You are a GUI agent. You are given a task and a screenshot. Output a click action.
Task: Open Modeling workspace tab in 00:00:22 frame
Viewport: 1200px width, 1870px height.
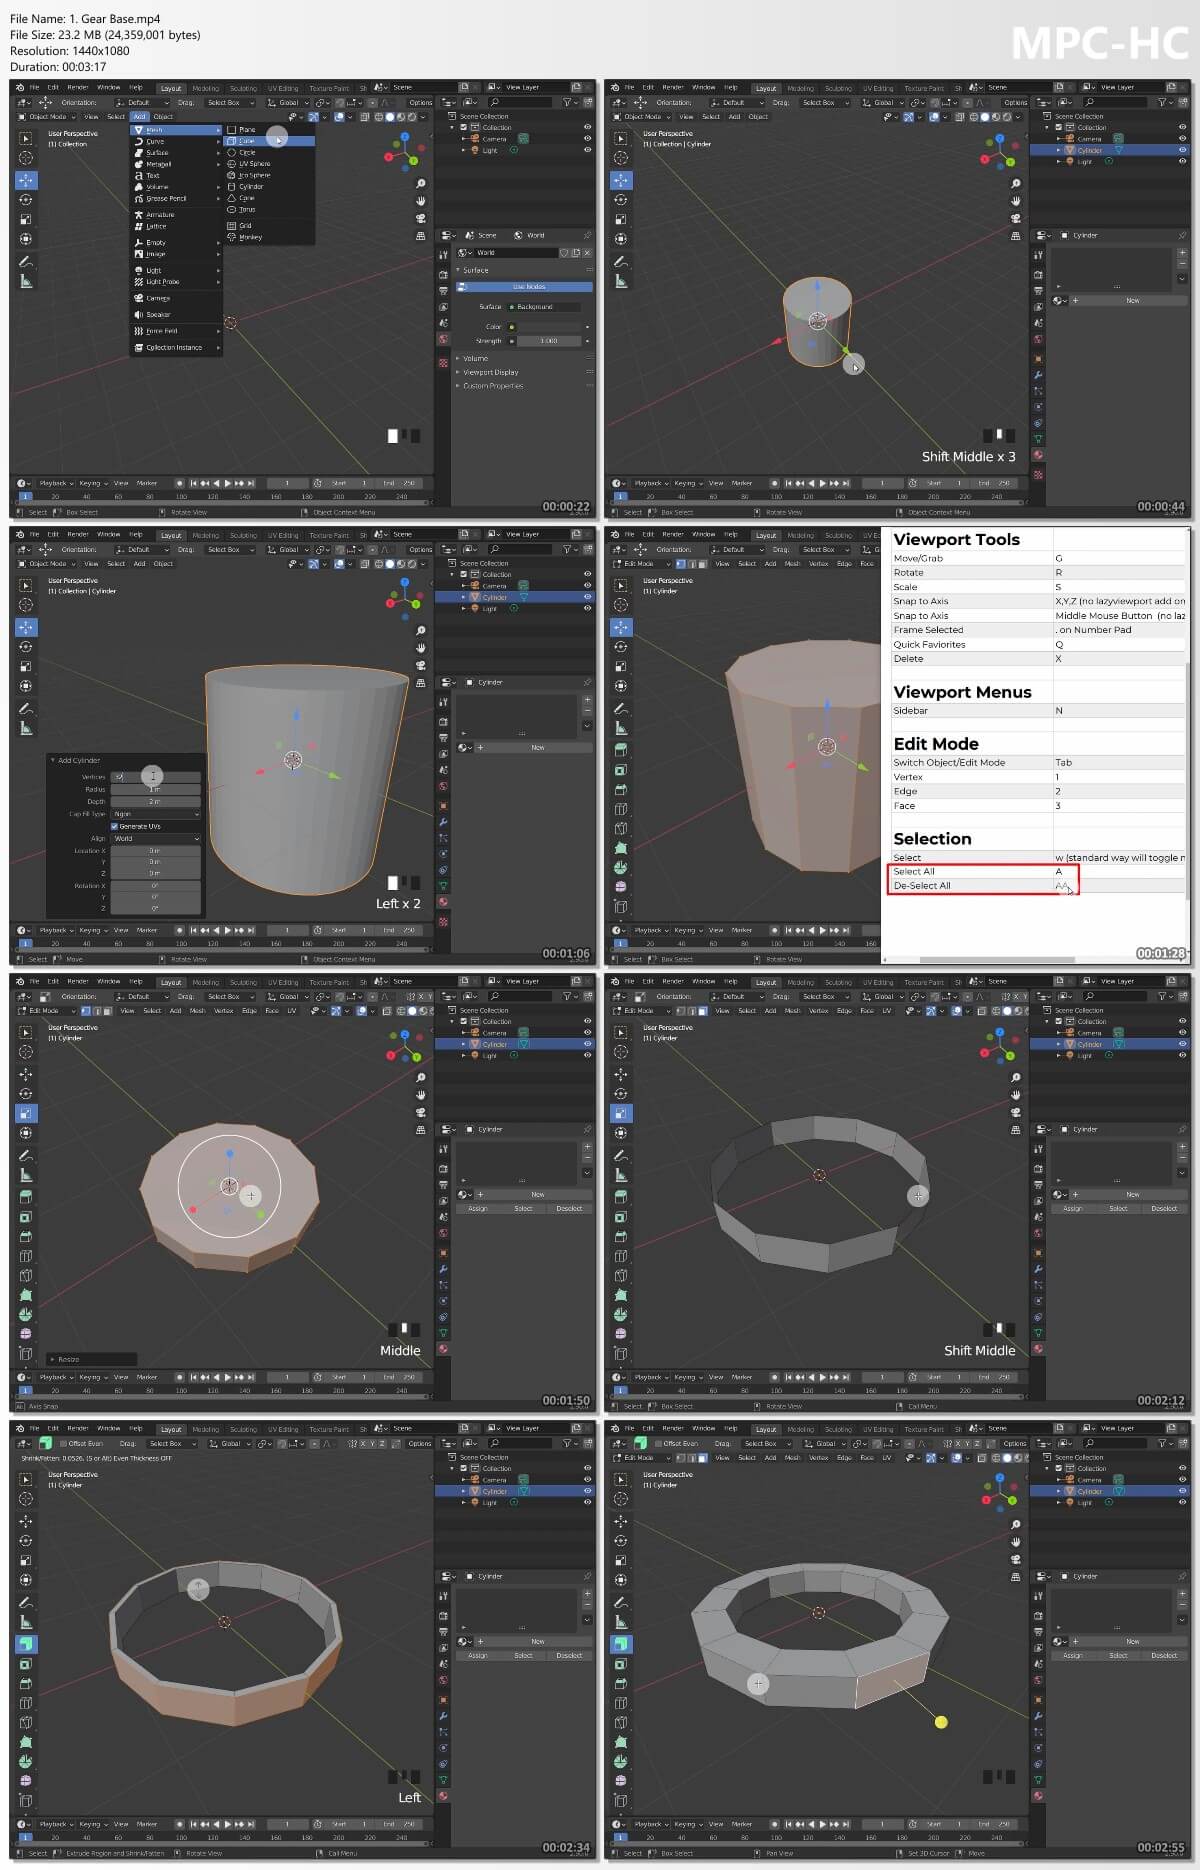coord(205,88)
